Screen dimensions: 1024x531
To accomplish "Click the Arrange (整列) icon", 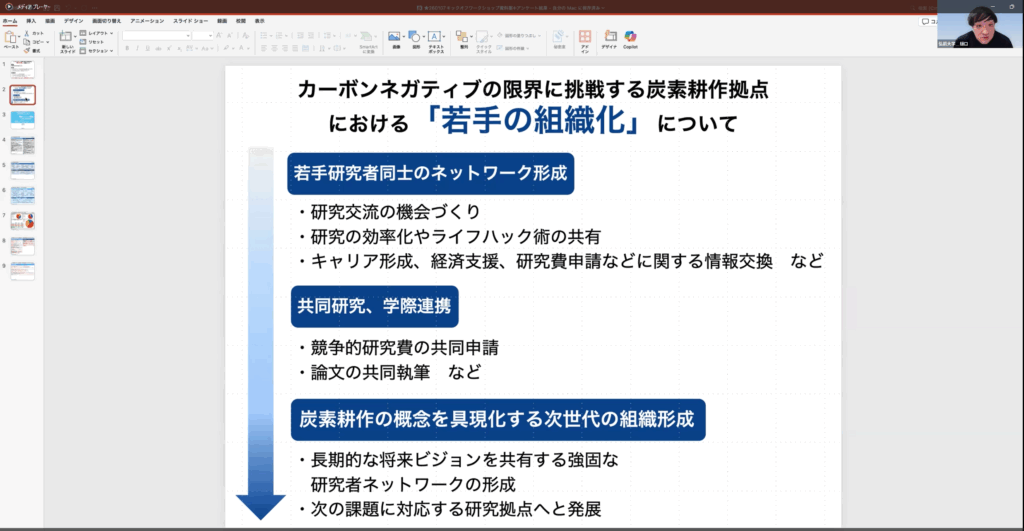I will click(x=464, y=37).
